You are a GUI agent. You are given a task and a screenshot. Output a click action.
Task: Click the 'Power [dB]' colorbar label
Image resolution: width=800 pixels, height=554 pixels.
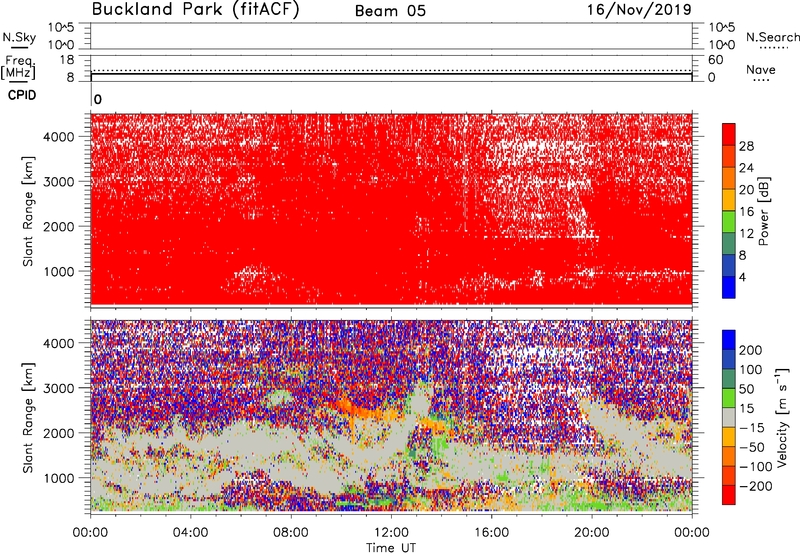764,211
